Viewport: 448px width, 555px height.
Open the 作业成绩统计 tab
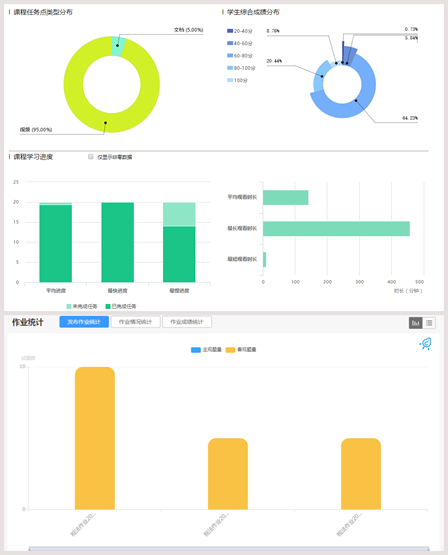(187, 322)
